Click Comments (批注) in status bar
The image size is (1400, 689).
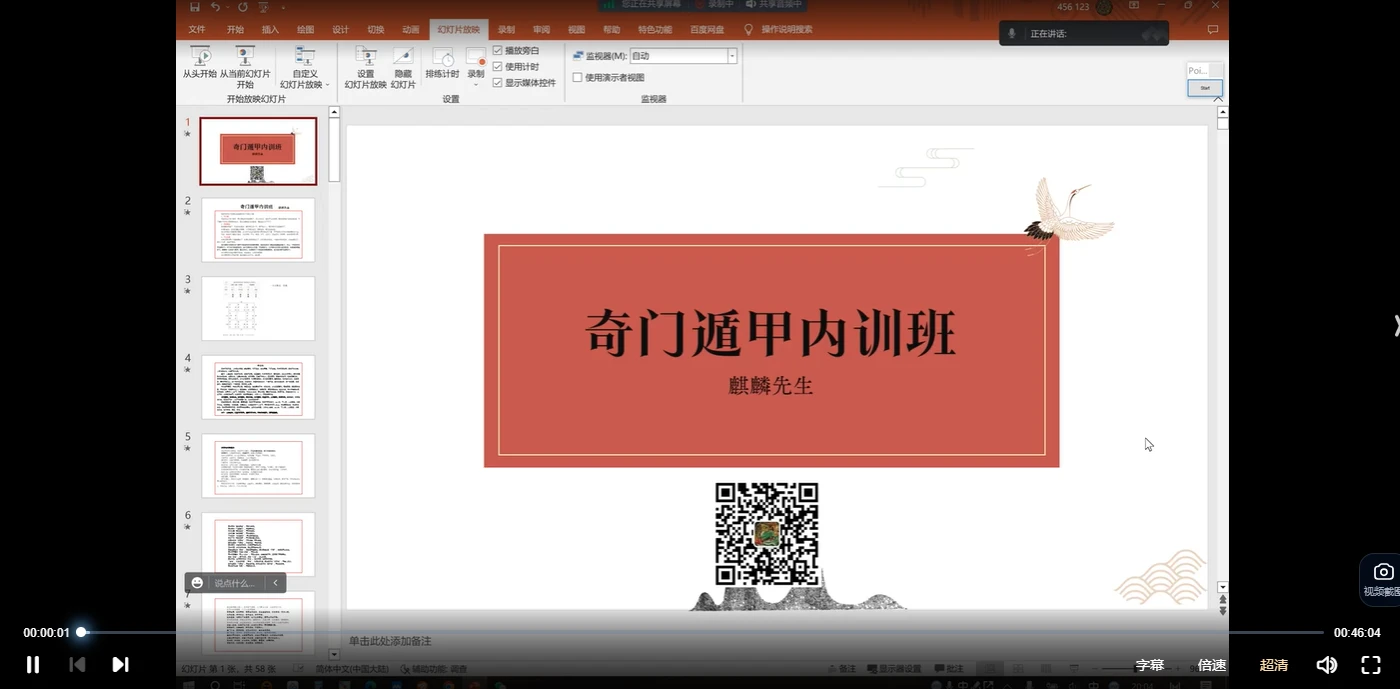949,668
